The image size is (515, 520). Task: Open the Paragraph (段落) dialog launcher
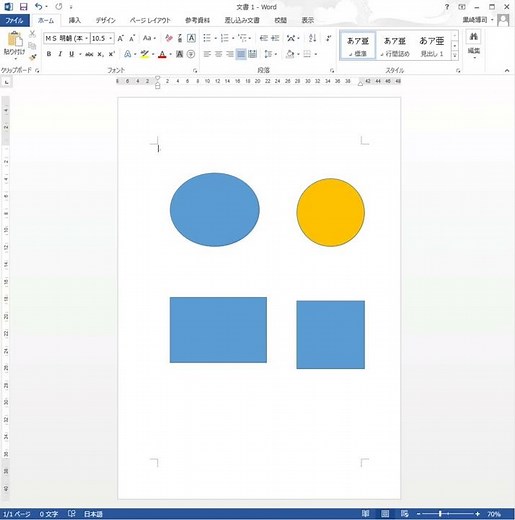coord(332,71)
